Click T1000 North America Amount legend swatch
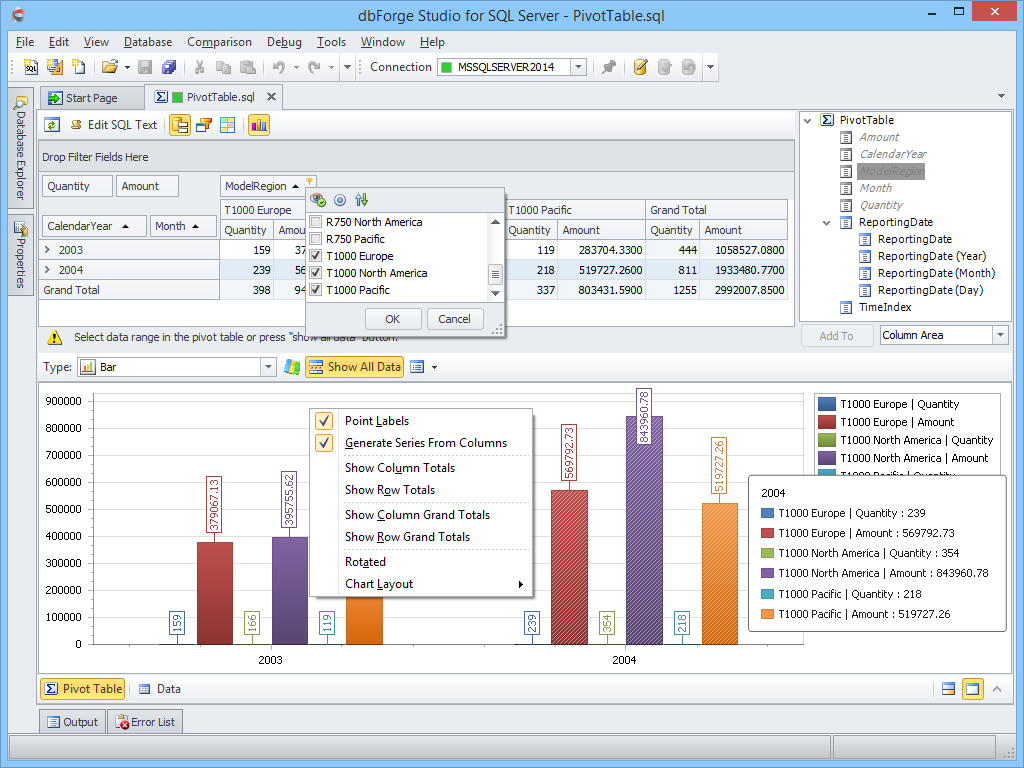The image size is (1024, 768). click(827, 458)
